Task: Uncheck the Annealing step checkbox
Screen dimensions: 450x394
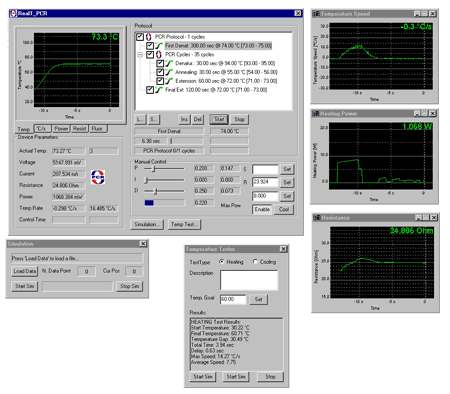Action: (x=160, y=72)
